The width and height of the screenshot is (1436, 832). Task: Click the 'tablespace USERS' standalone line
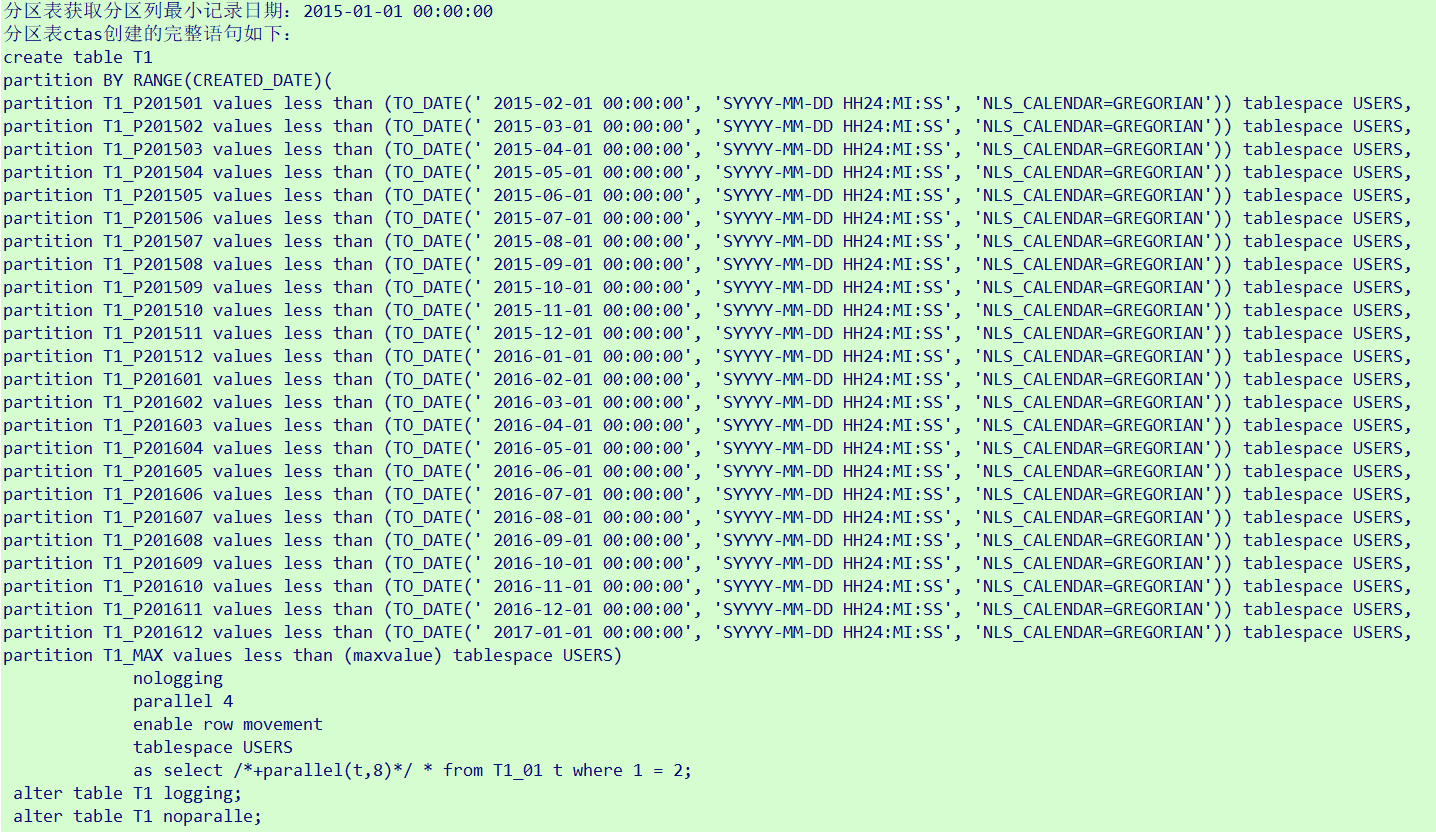point(213,747)
